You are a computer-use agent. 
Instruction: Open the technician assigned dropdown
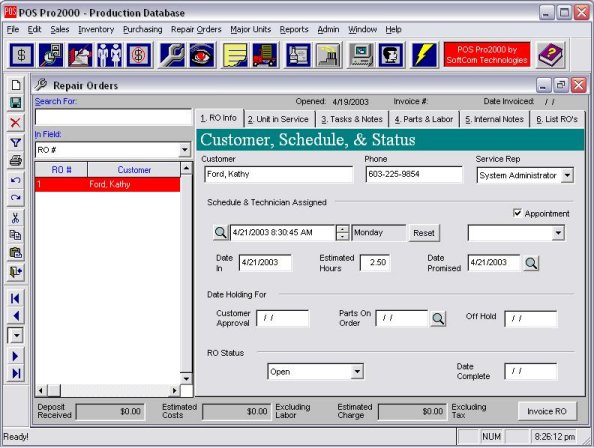pyautogui.click(x=558, y=233)
